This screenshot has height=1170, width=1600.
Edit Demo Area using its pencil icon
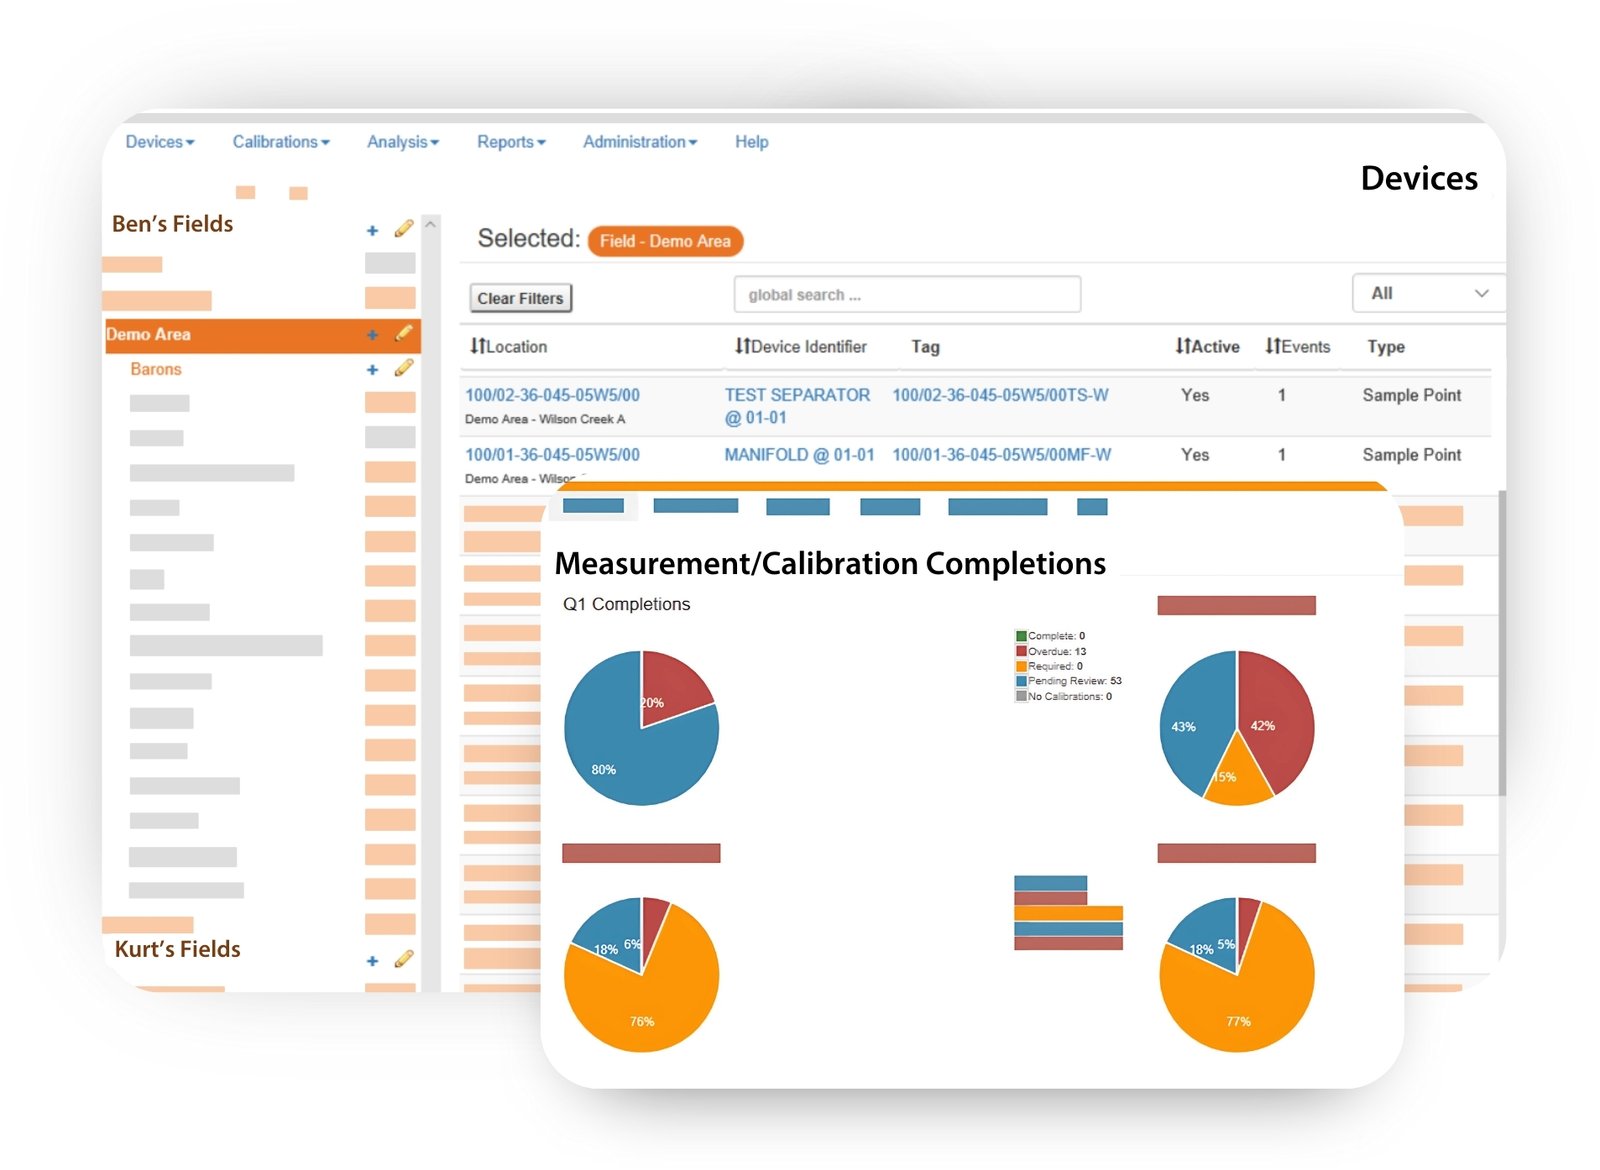click(403, 333)
